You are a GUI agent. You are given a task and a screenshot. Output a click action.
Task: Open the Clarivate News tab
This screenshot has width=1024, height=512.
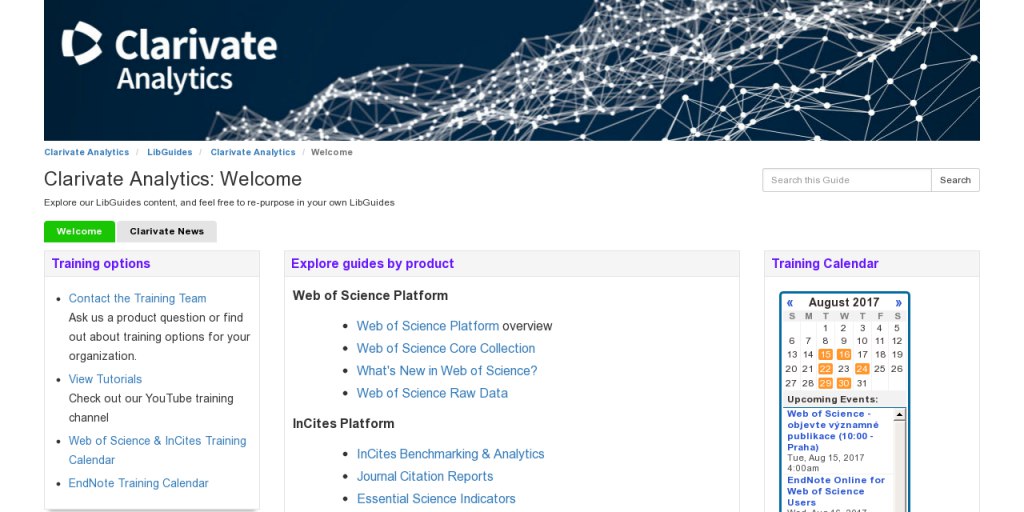pyautogui.click(x=167, y=231)
